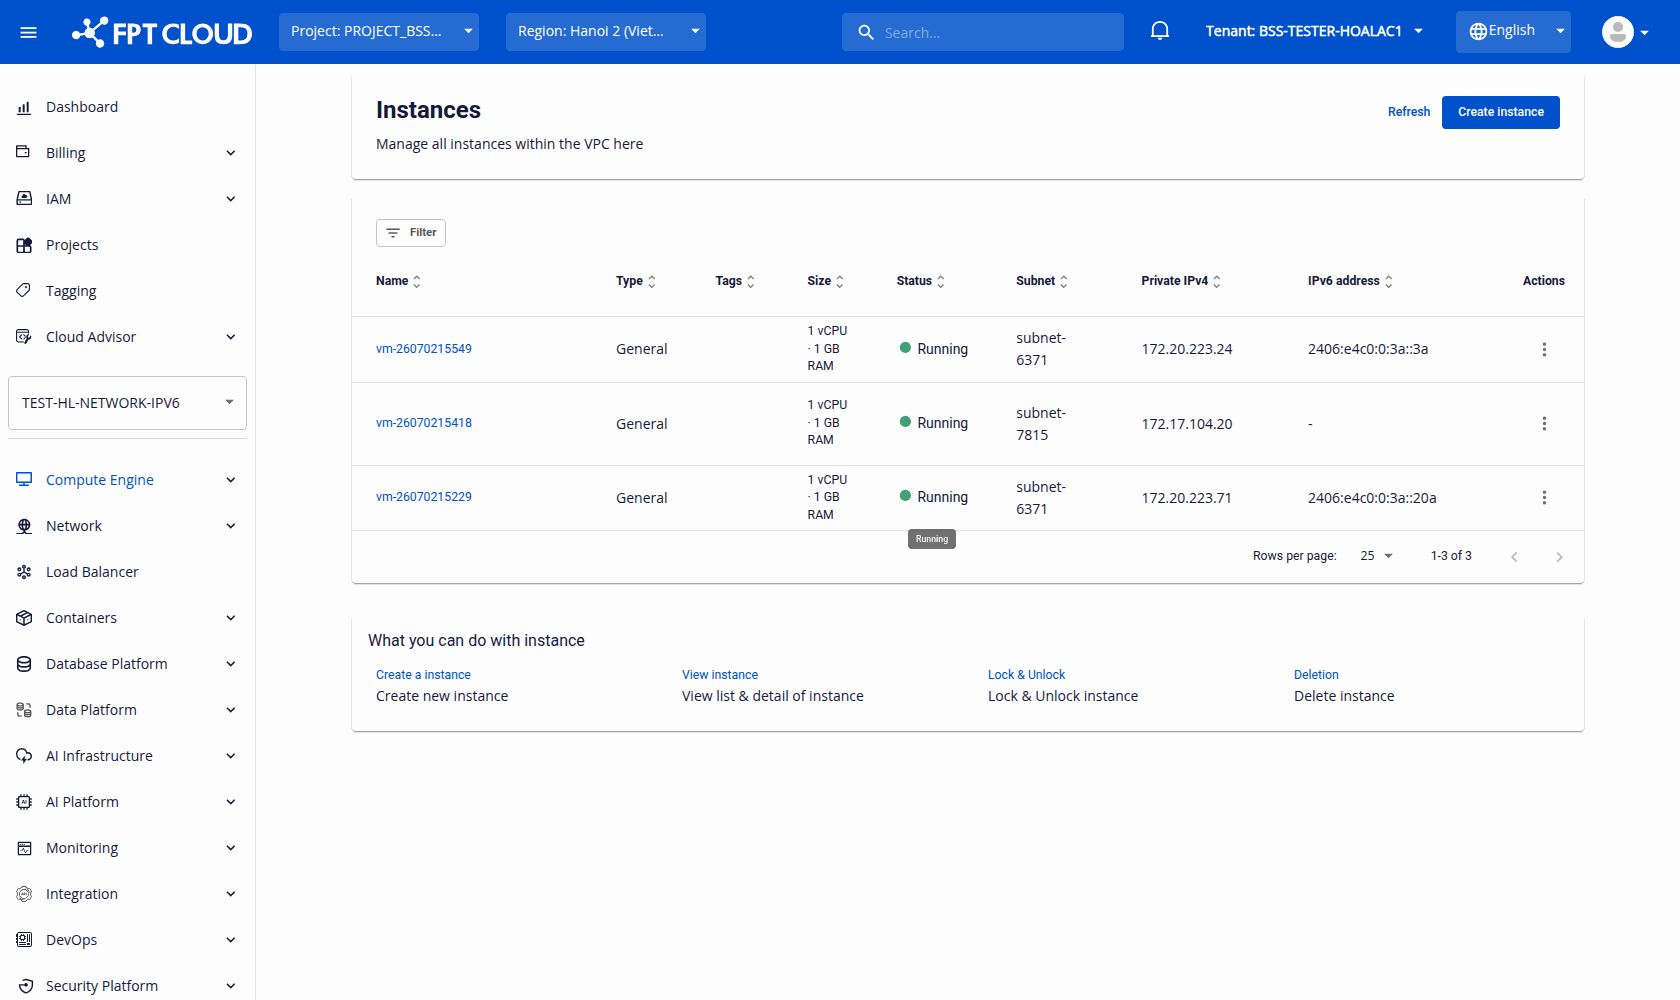Click the DevOps sidebar icon
1680x1000 pixels.
[x=24, y=940]
